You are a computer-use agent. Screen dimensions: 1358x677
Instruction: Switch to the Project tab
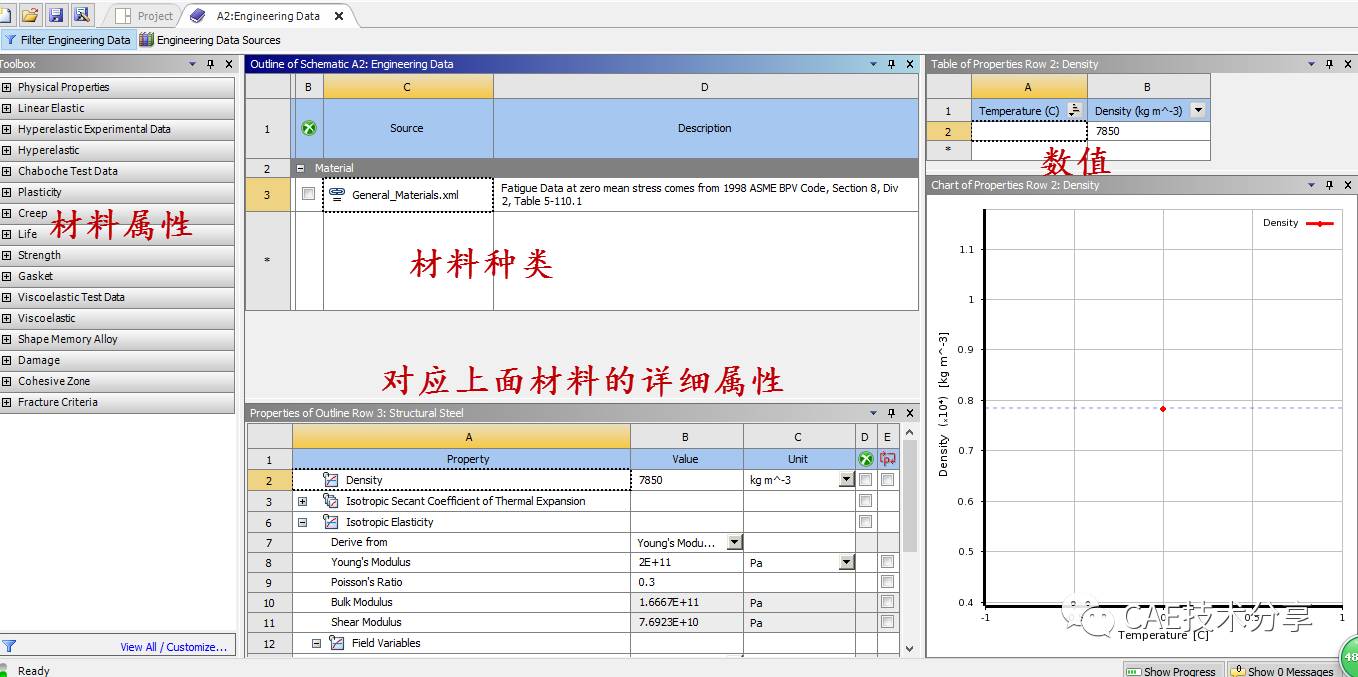click(145, 16)
